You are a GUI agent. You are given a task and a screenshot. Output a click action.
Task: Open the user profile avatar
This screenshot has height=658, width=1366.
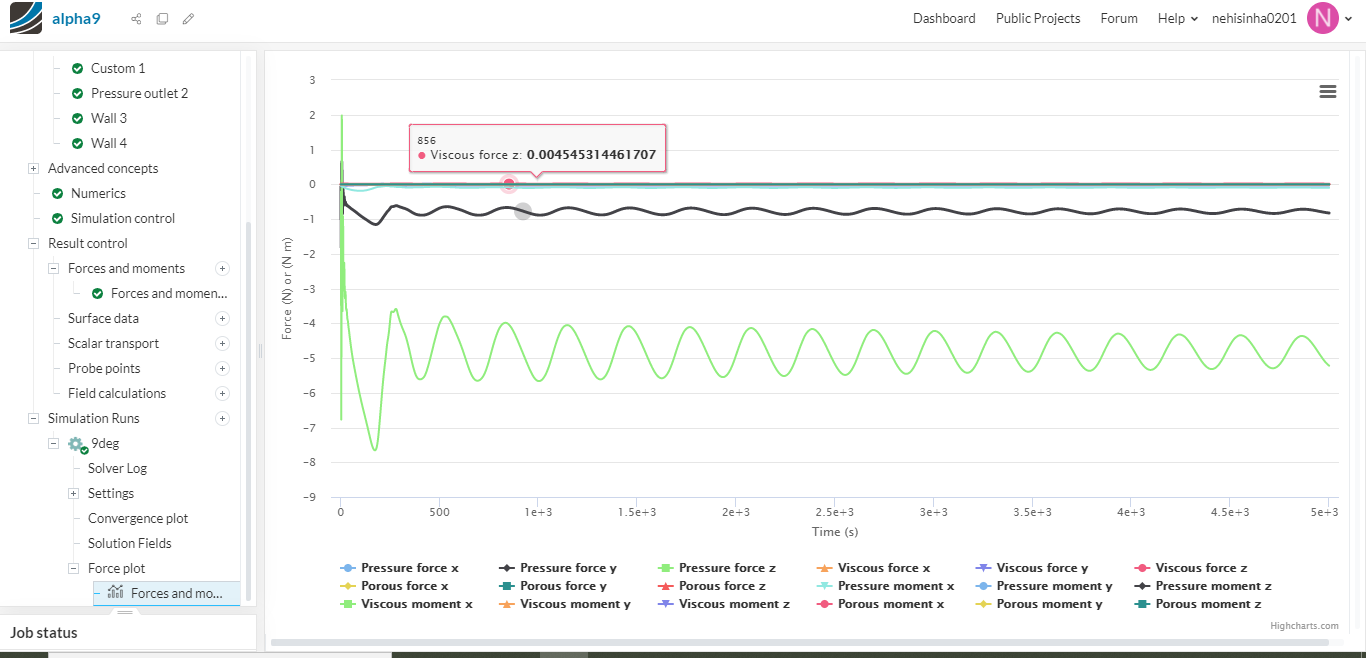coord(1322,18)
